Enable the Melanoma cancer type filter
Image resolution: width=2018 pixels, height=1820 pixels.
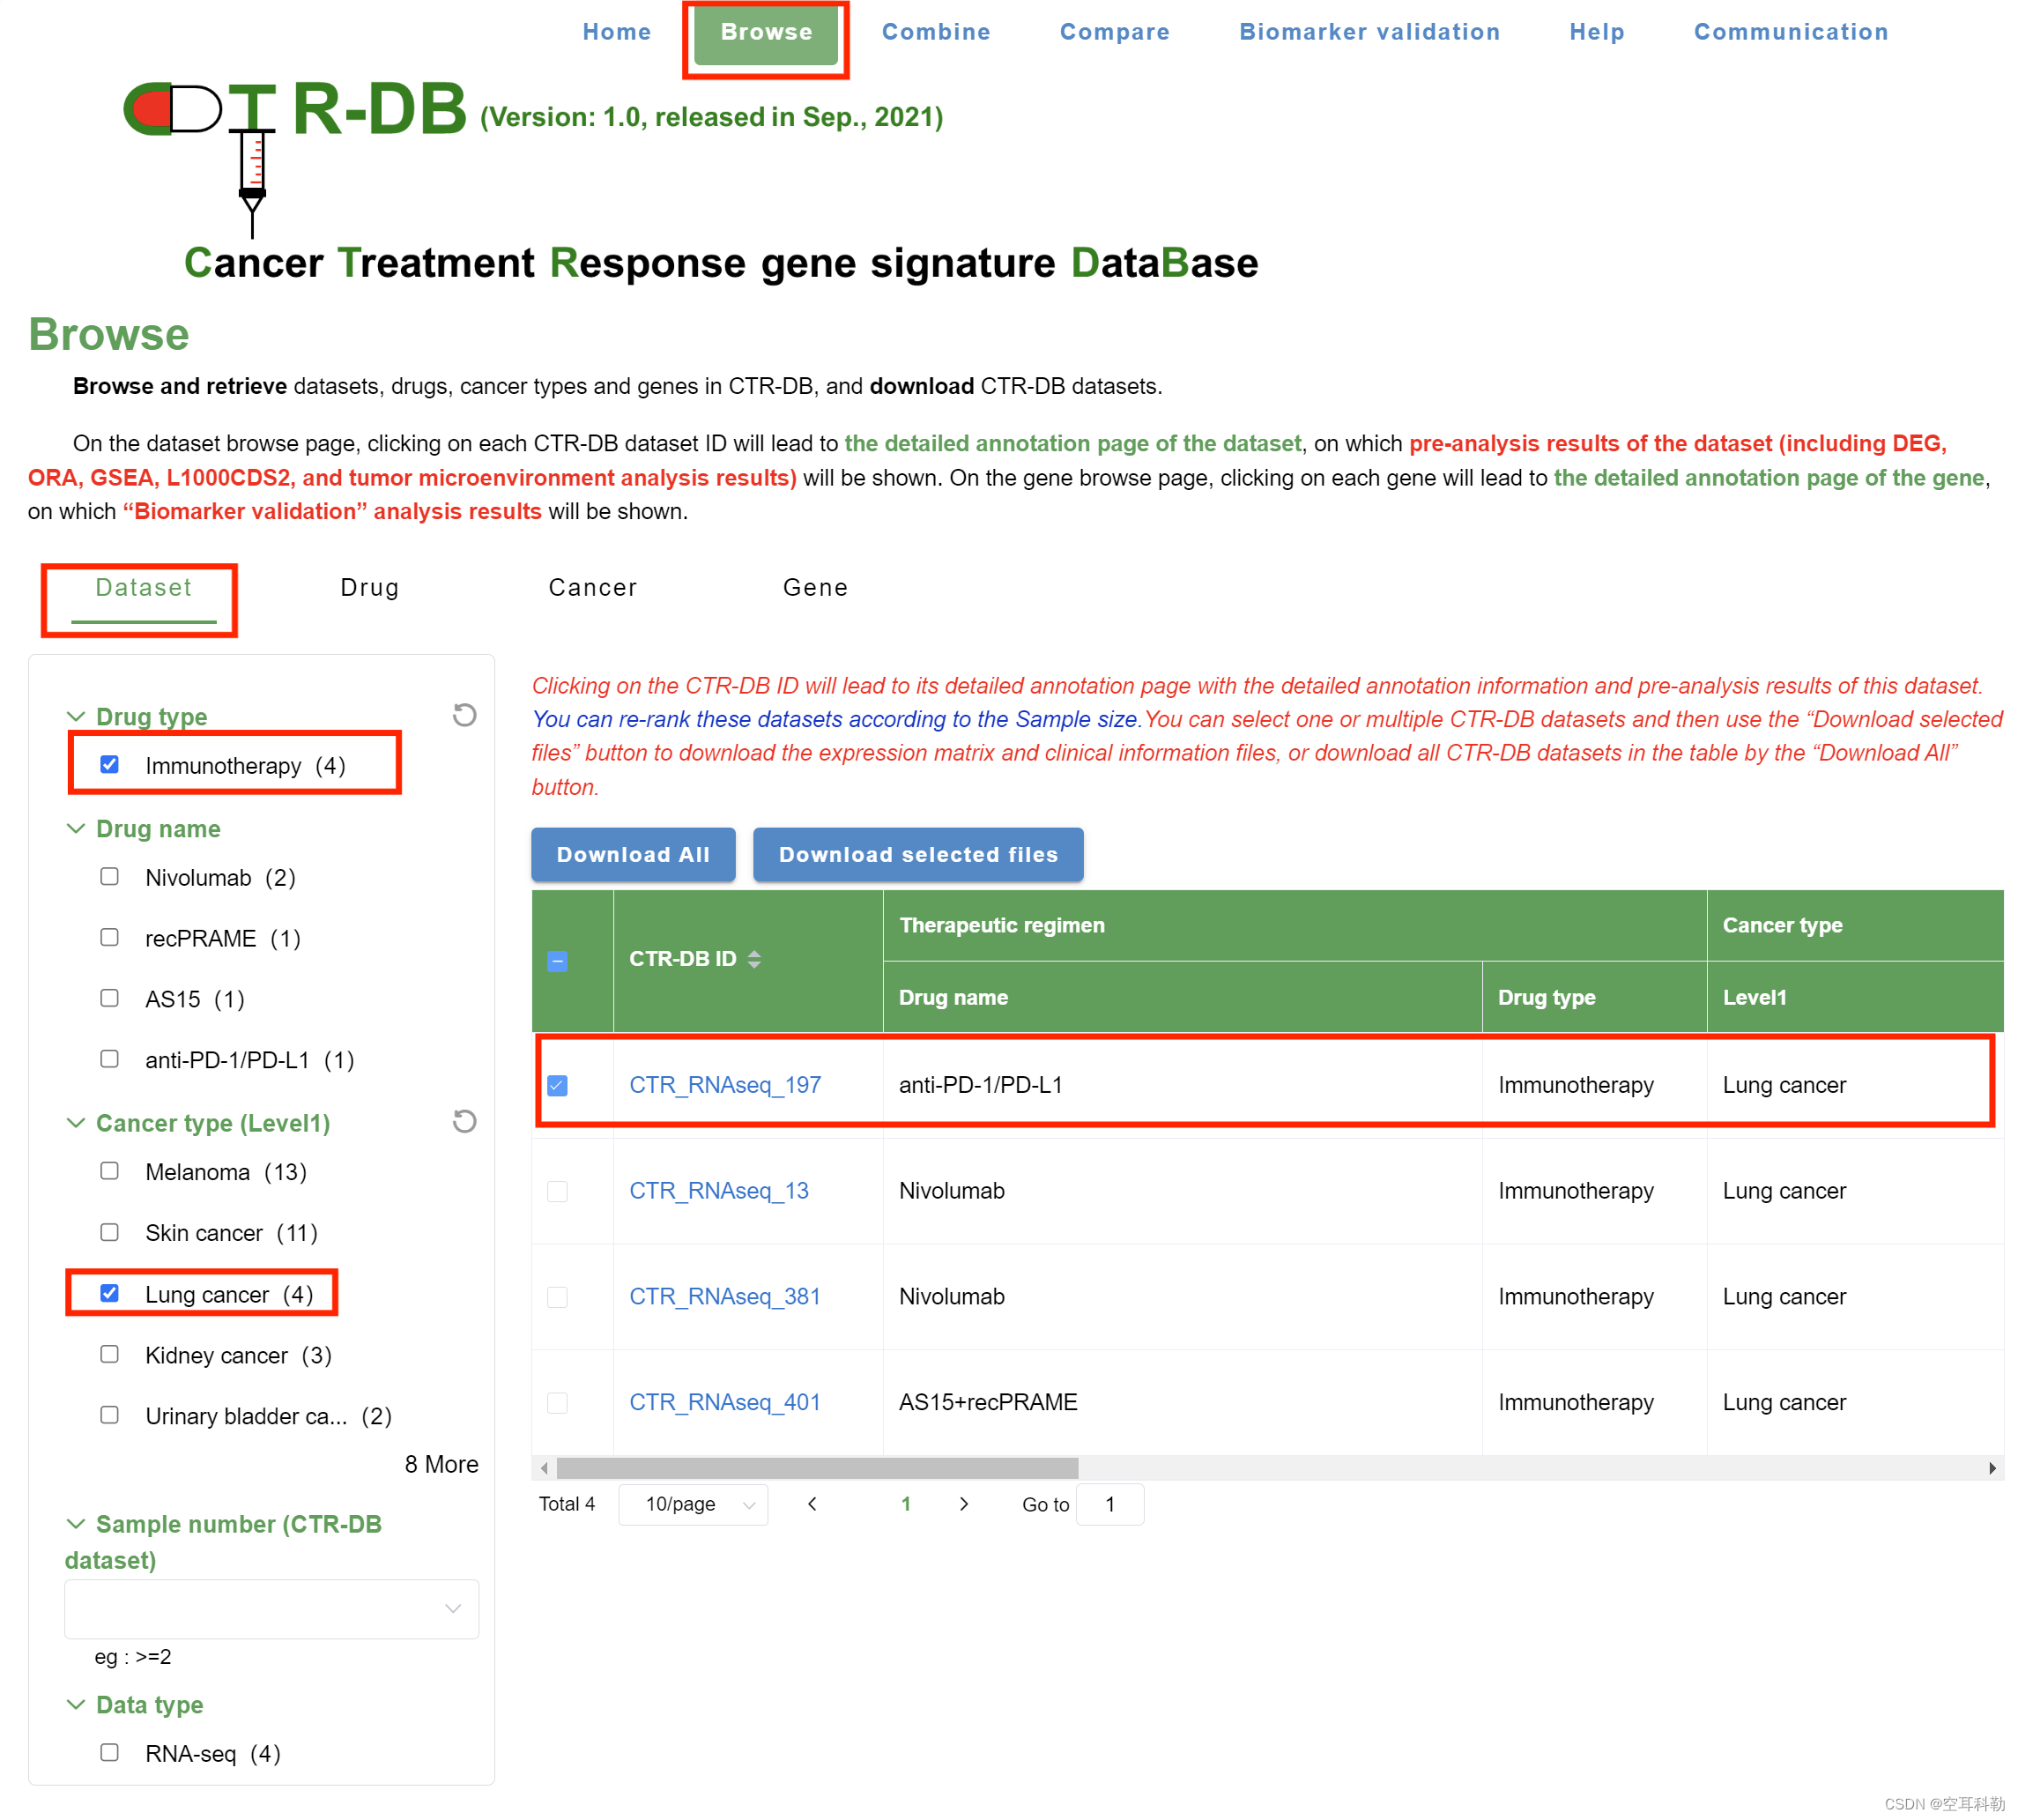click(x=109, y=1171)
